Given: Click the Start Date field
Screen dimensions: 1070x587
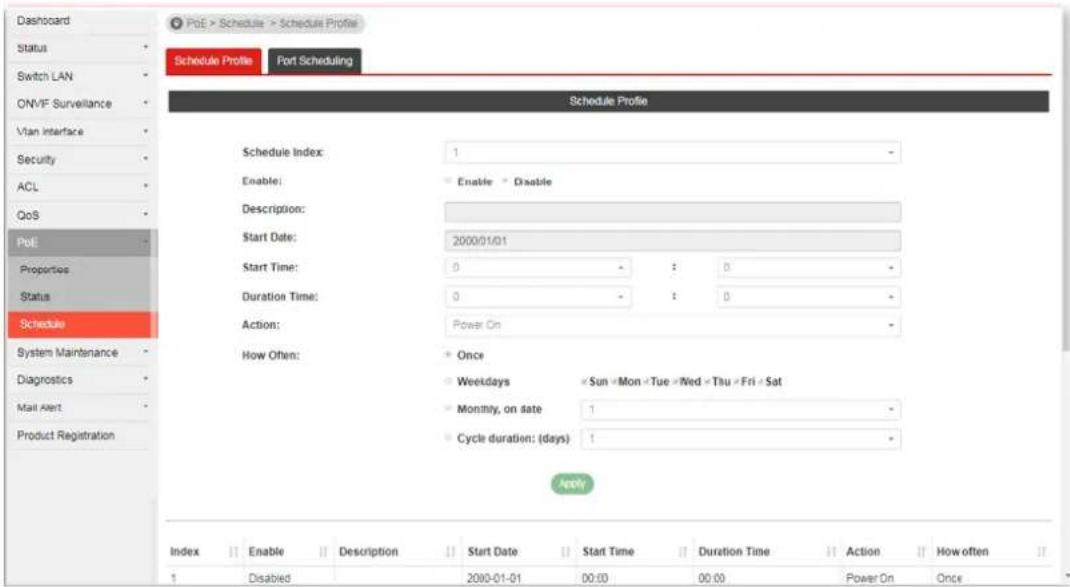Looking at the screenshot, I should tap(672, 241).
